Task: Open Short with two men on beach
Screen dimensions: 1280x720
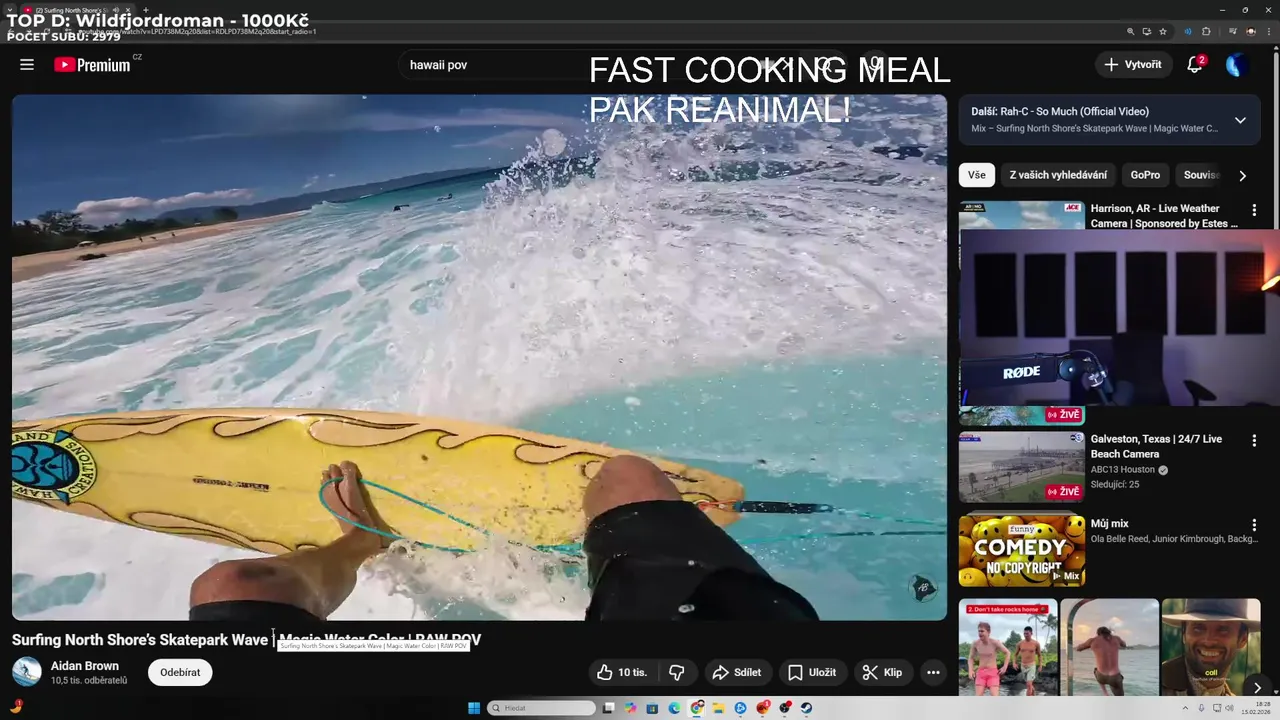Action: [x=1008, y=647]
